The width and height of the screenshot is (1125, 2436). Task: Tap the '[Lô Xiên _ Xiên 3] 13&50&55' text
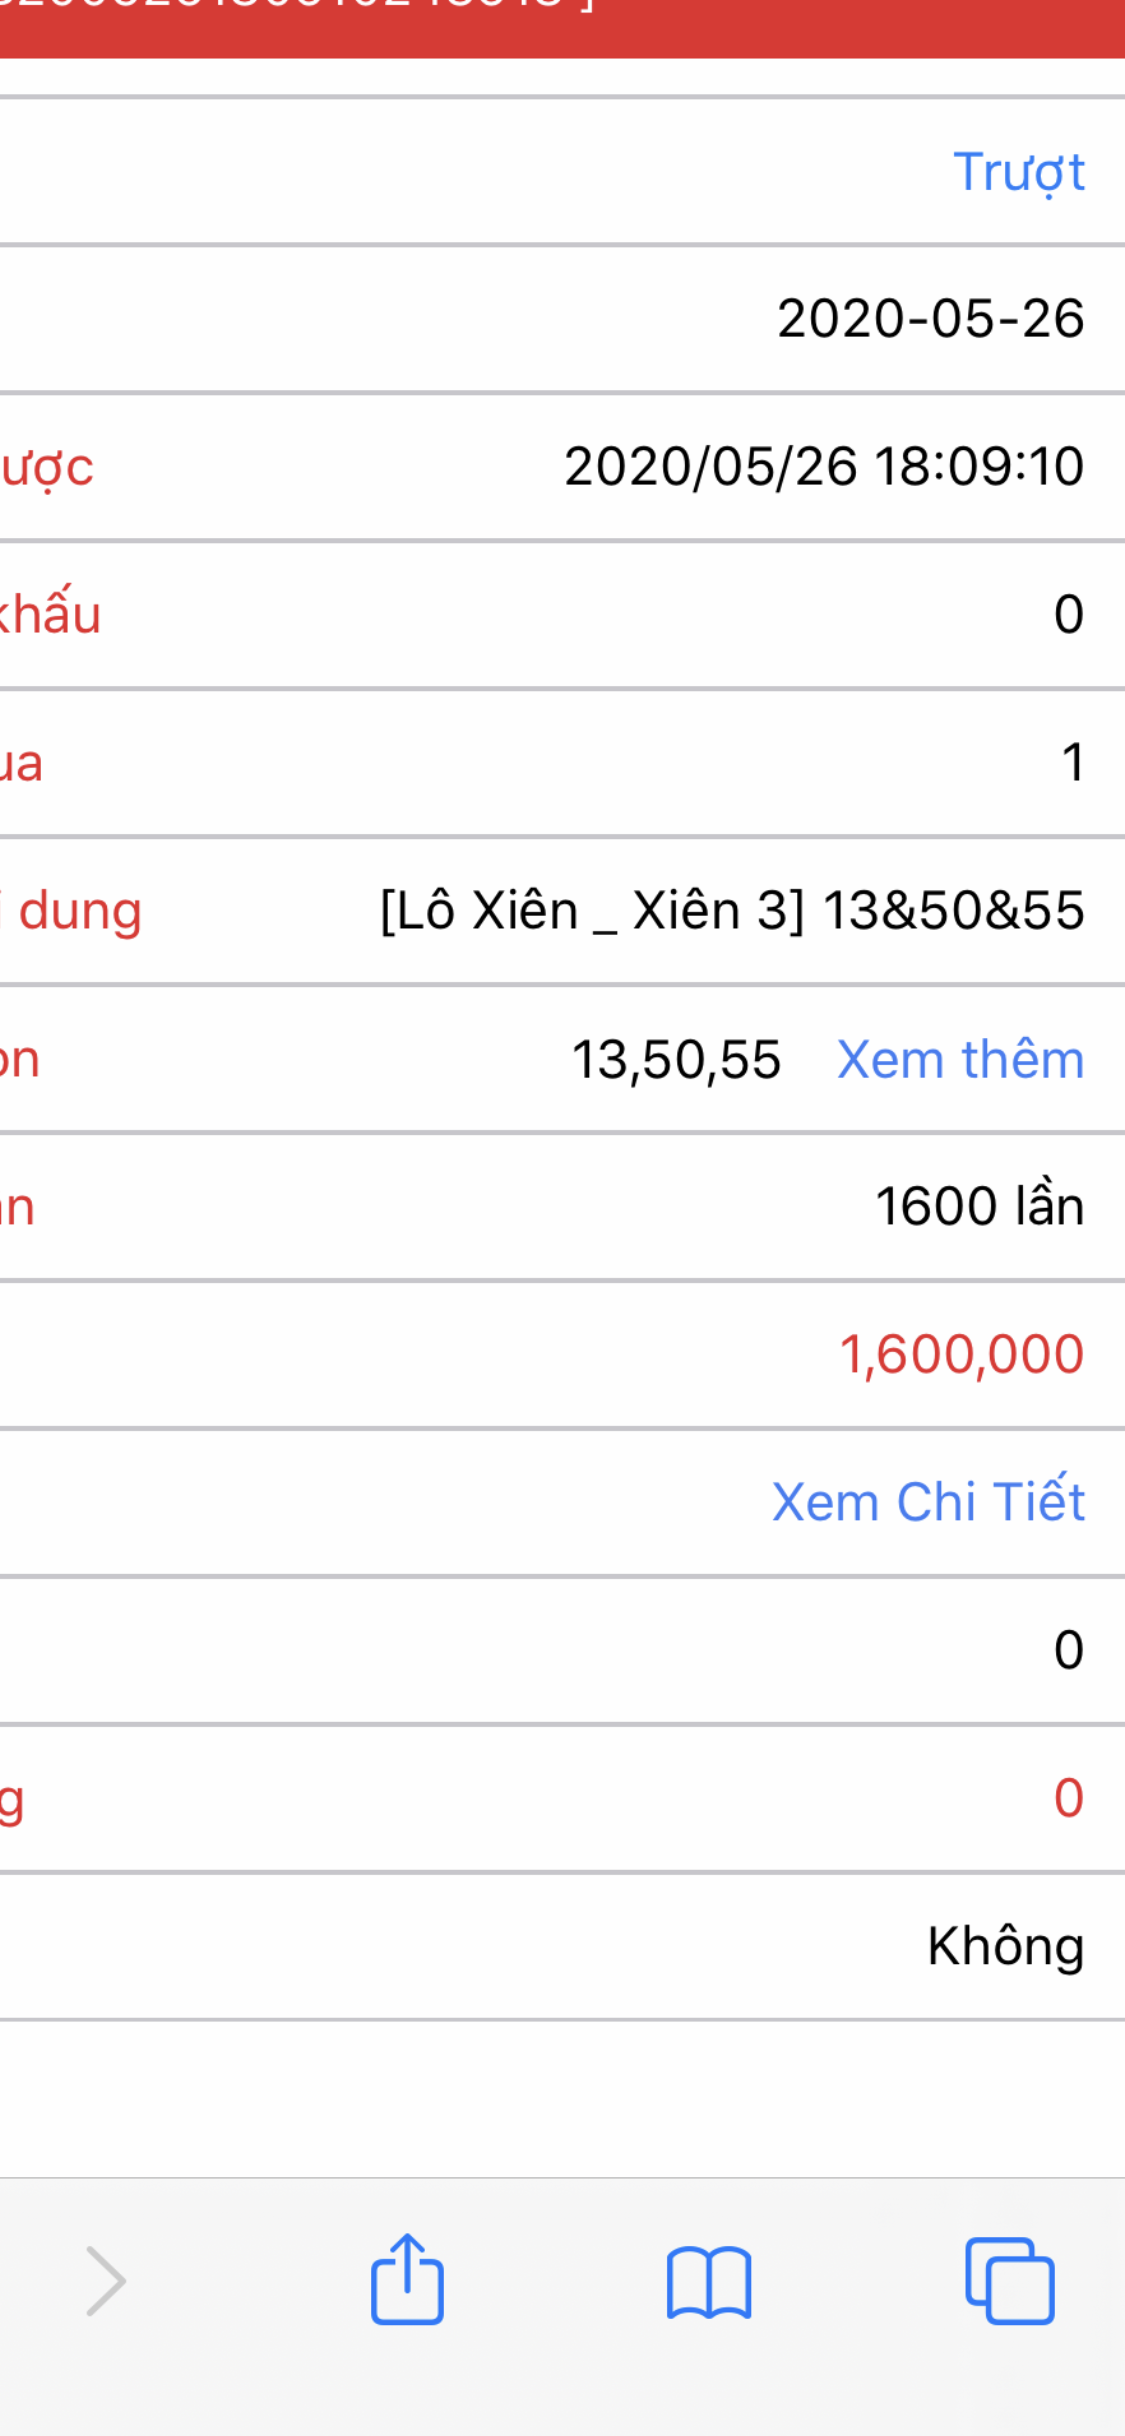click(732, 911)
